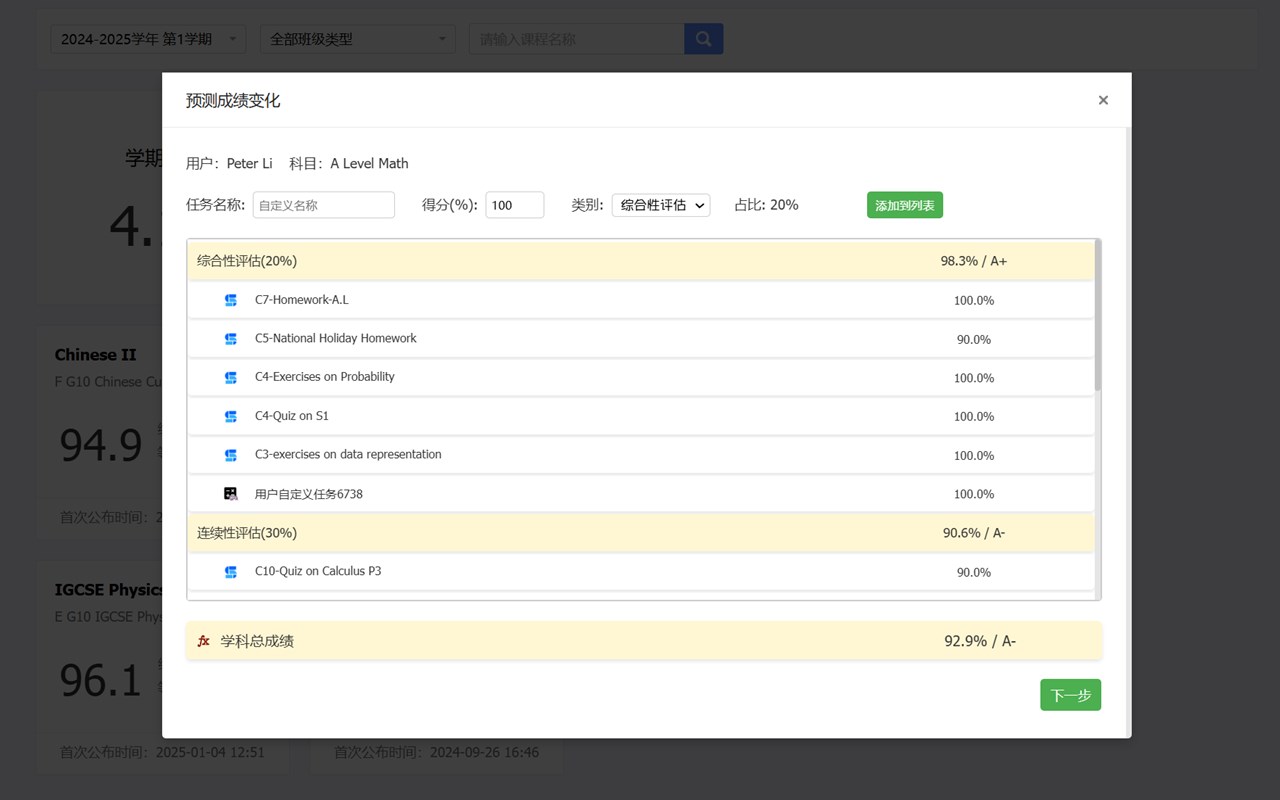Select the 综合性评估(20%) category header

tap(641, 261)
